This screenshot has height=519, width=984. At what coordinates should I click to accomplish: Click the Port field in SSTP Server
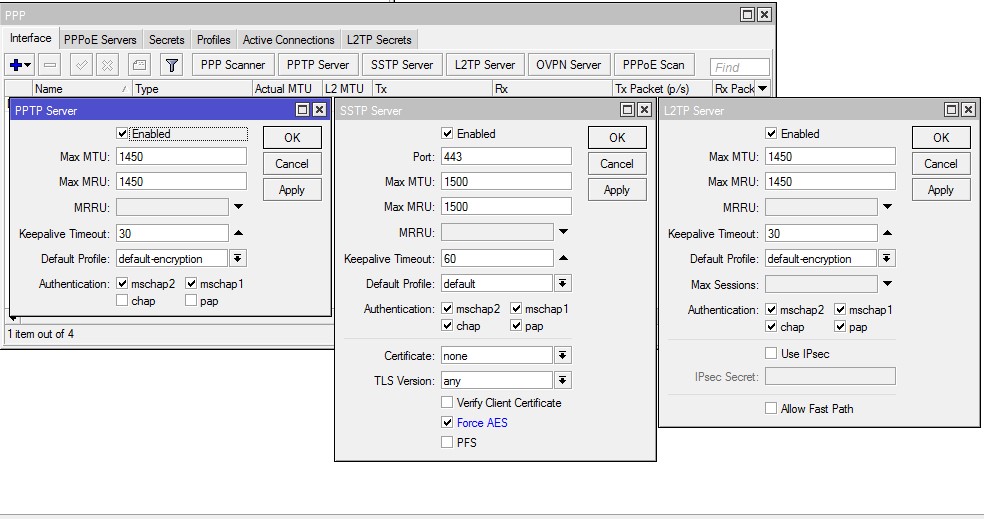coord(506,156)
